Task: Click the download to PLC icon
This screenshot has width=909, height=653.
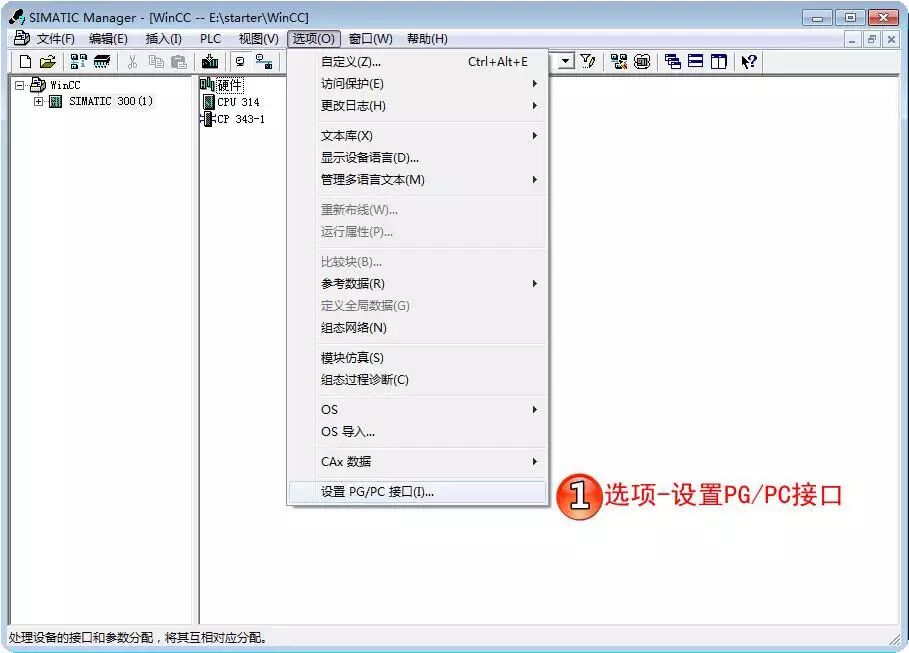Action: point(210,61)
